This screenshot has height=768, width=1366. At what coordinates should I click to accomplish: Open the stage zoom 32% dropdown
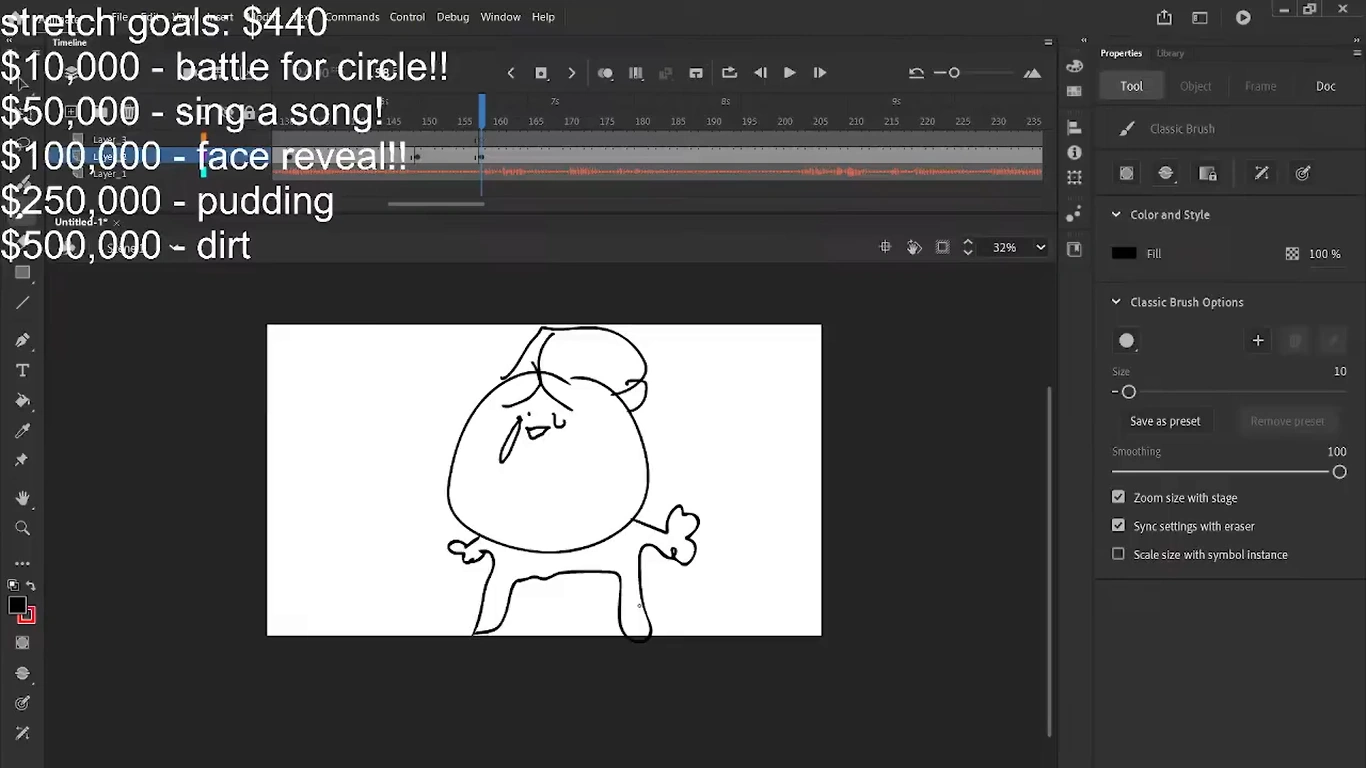1041,247
